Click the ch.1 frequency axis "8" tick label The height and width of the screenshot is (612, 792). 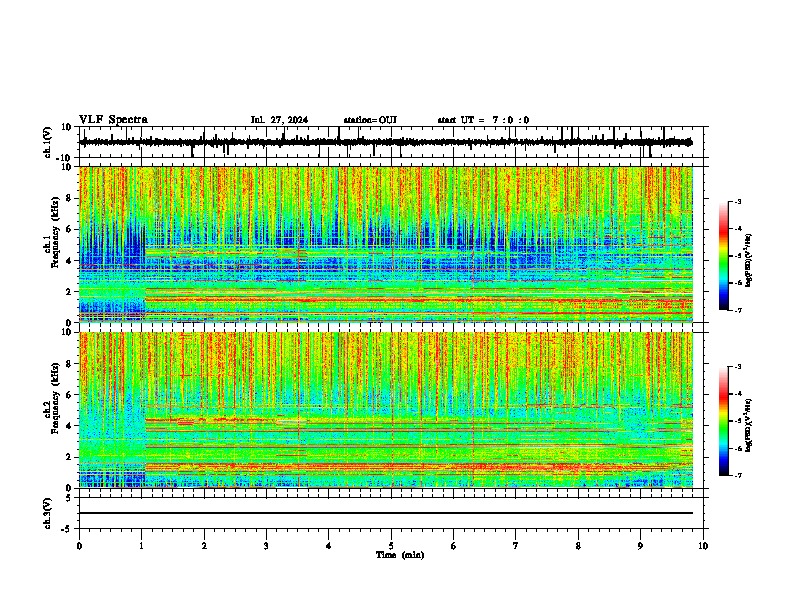coord(70,198)
